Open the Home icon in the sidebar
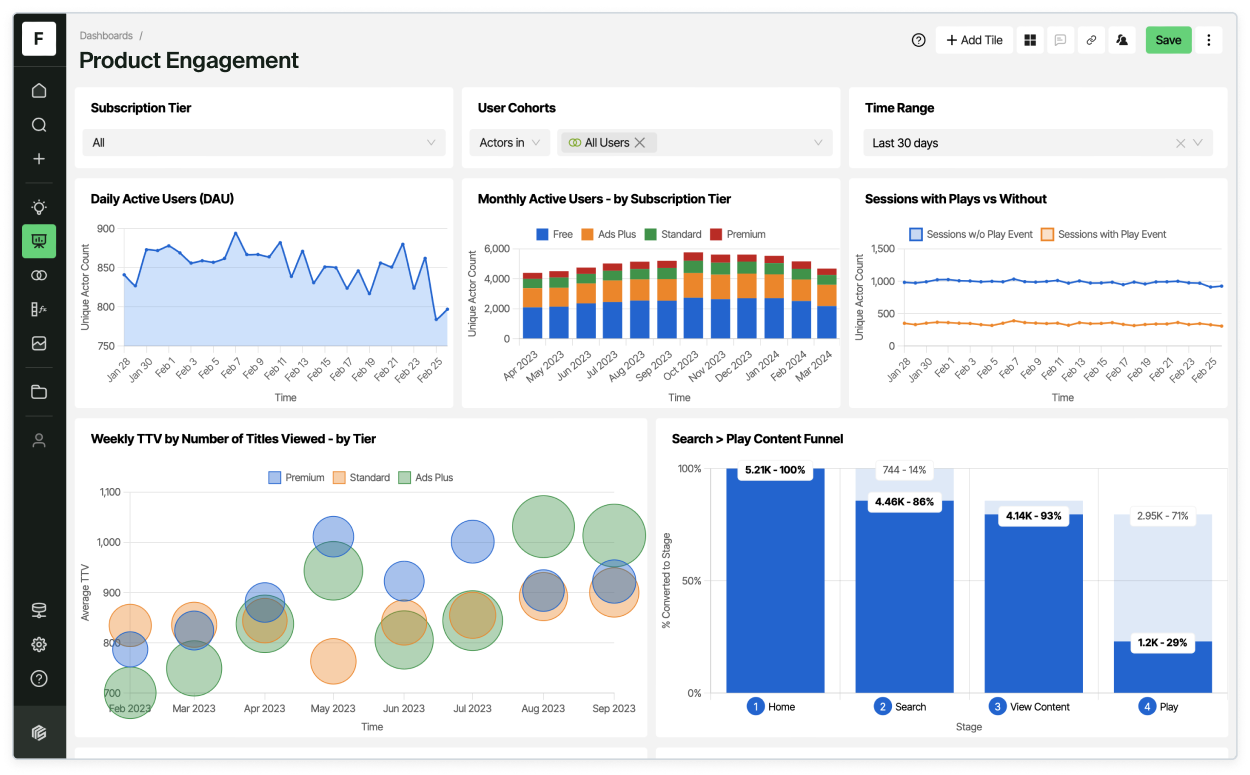This screenshot has width=1250, height=775. (39, 91)
